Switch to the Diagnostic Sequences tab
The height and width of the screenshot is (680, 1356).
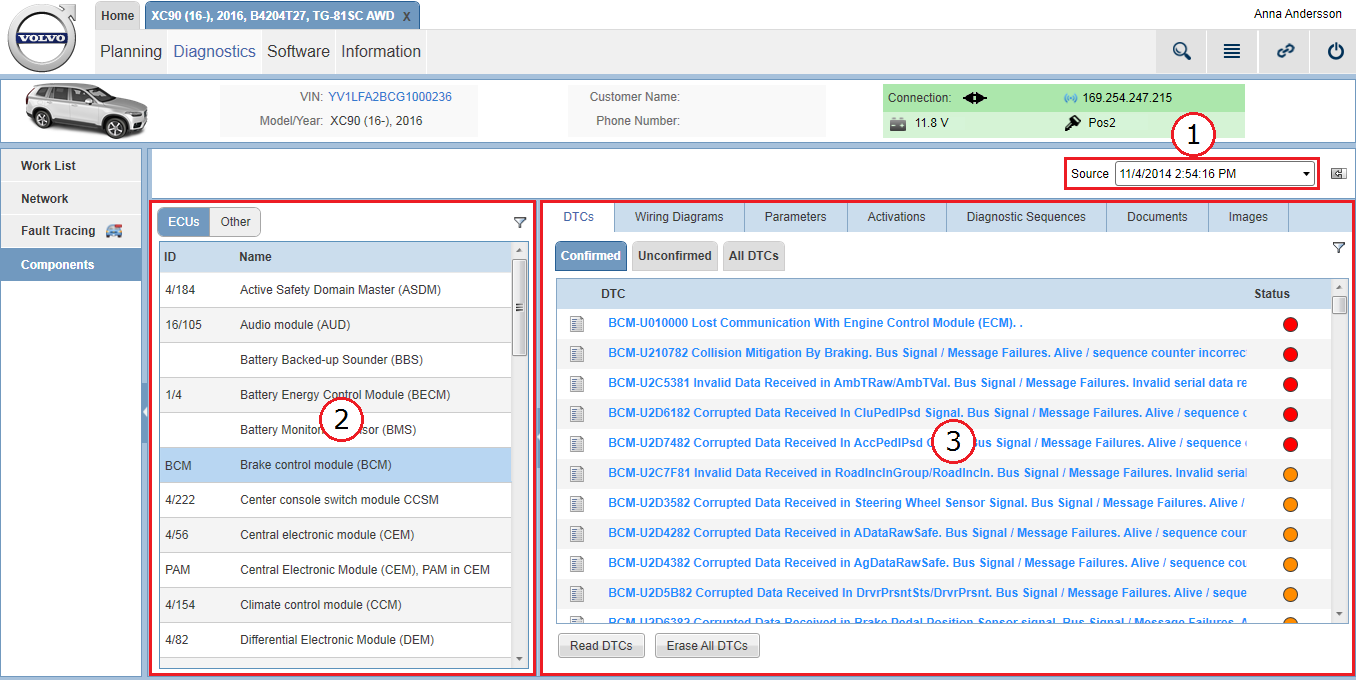coord(1026,217)
